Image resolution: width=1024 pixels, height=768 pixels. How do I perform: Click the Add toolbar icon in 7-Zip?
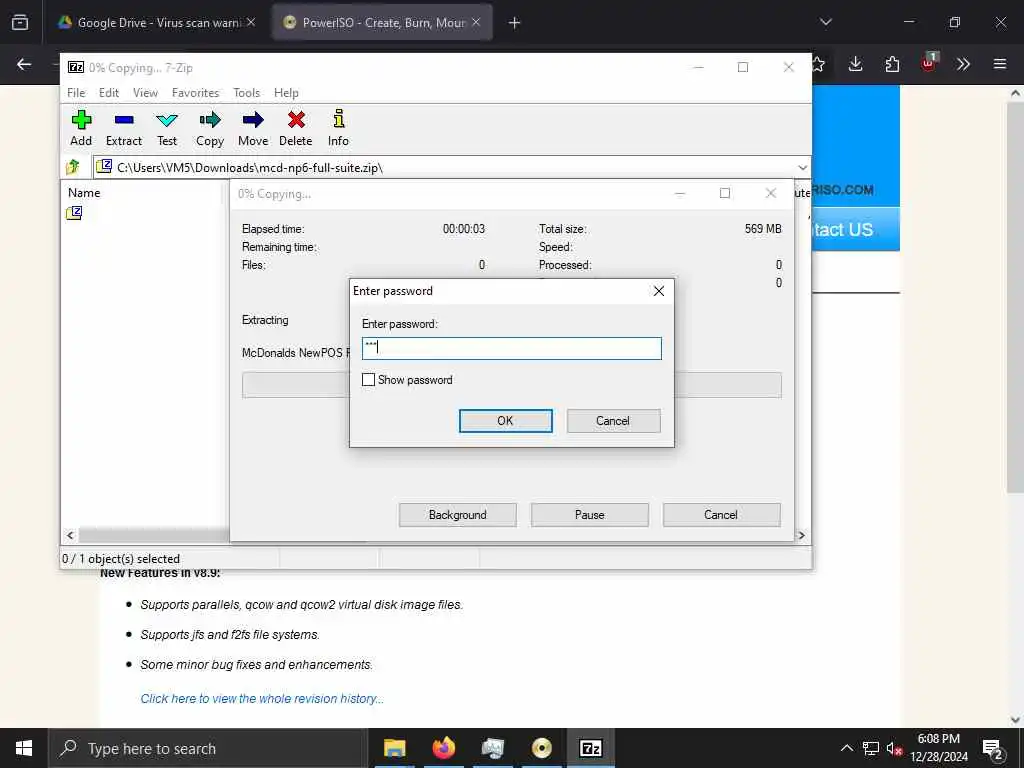pyautogui.click(x=81, y=128)
